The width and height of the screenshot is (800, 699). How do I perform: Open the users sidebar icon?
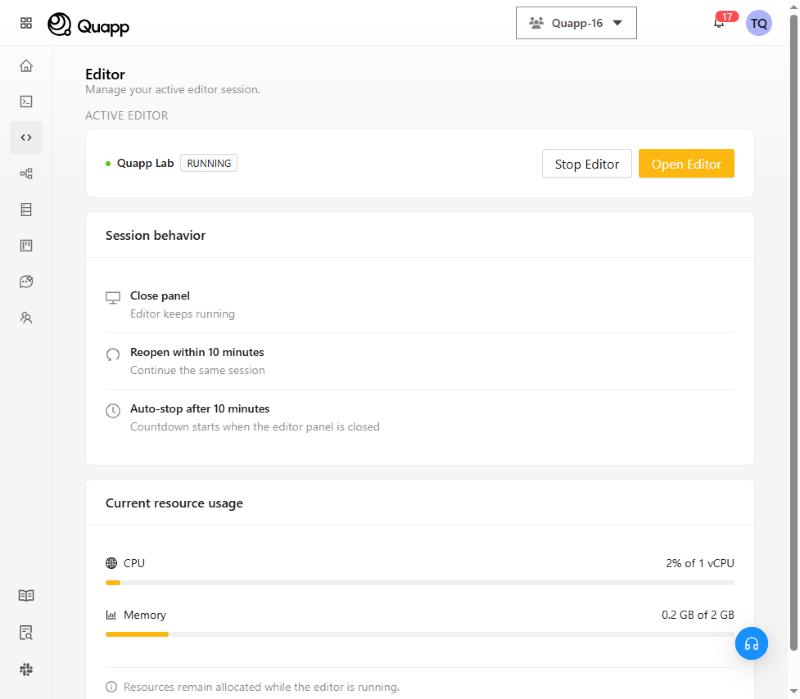pos(26,318)
